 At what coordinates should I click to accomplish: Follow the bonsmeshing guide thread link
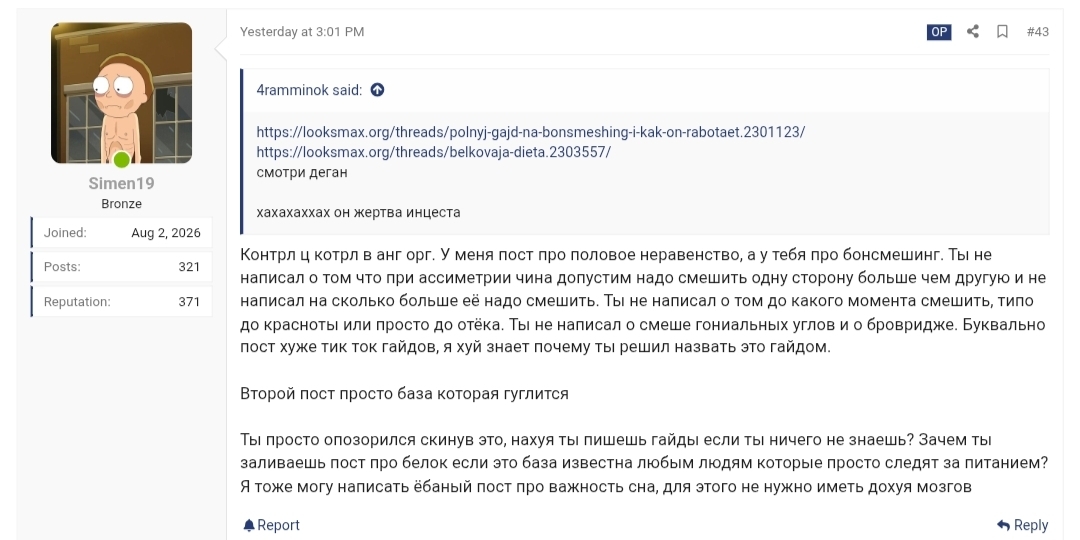[530, 132]
